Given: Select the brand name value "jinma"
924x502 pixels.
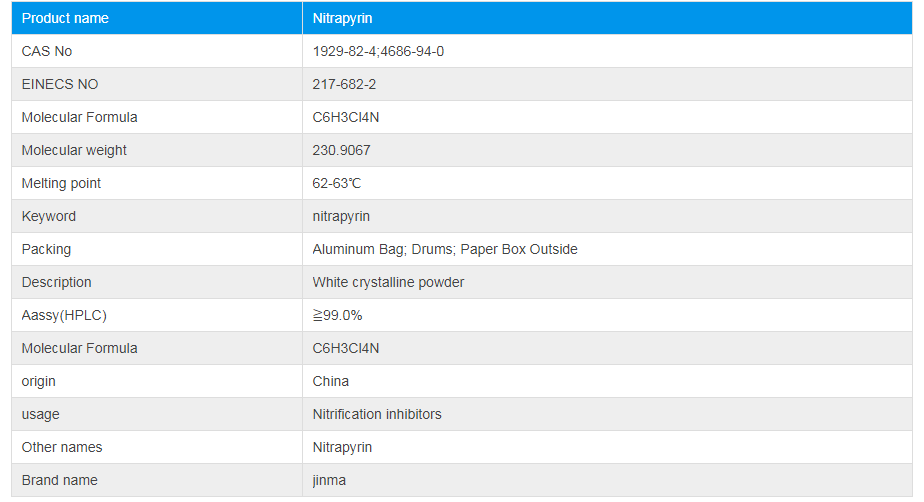Looking at the screenshot, I should (x=330, y=480).
